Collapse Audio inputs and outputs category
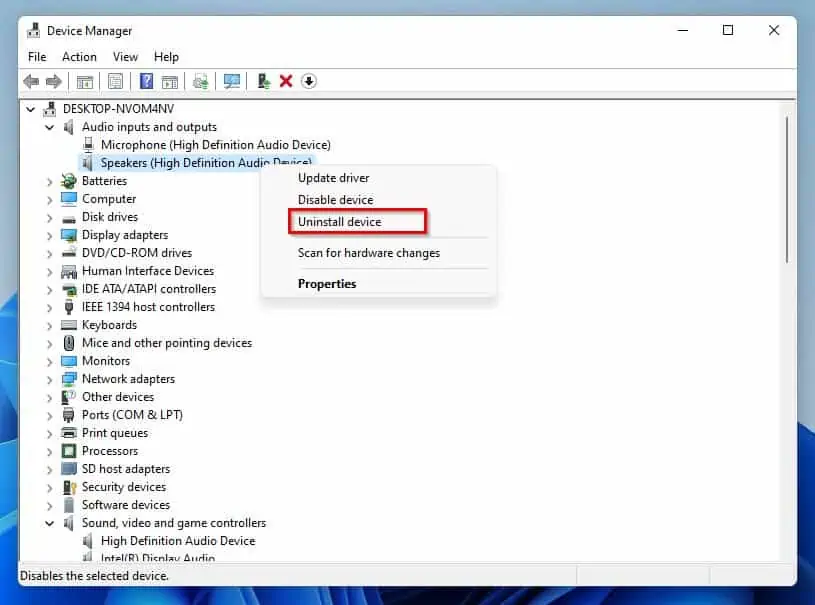Viewport: 815px width, 605px height. 49,127
